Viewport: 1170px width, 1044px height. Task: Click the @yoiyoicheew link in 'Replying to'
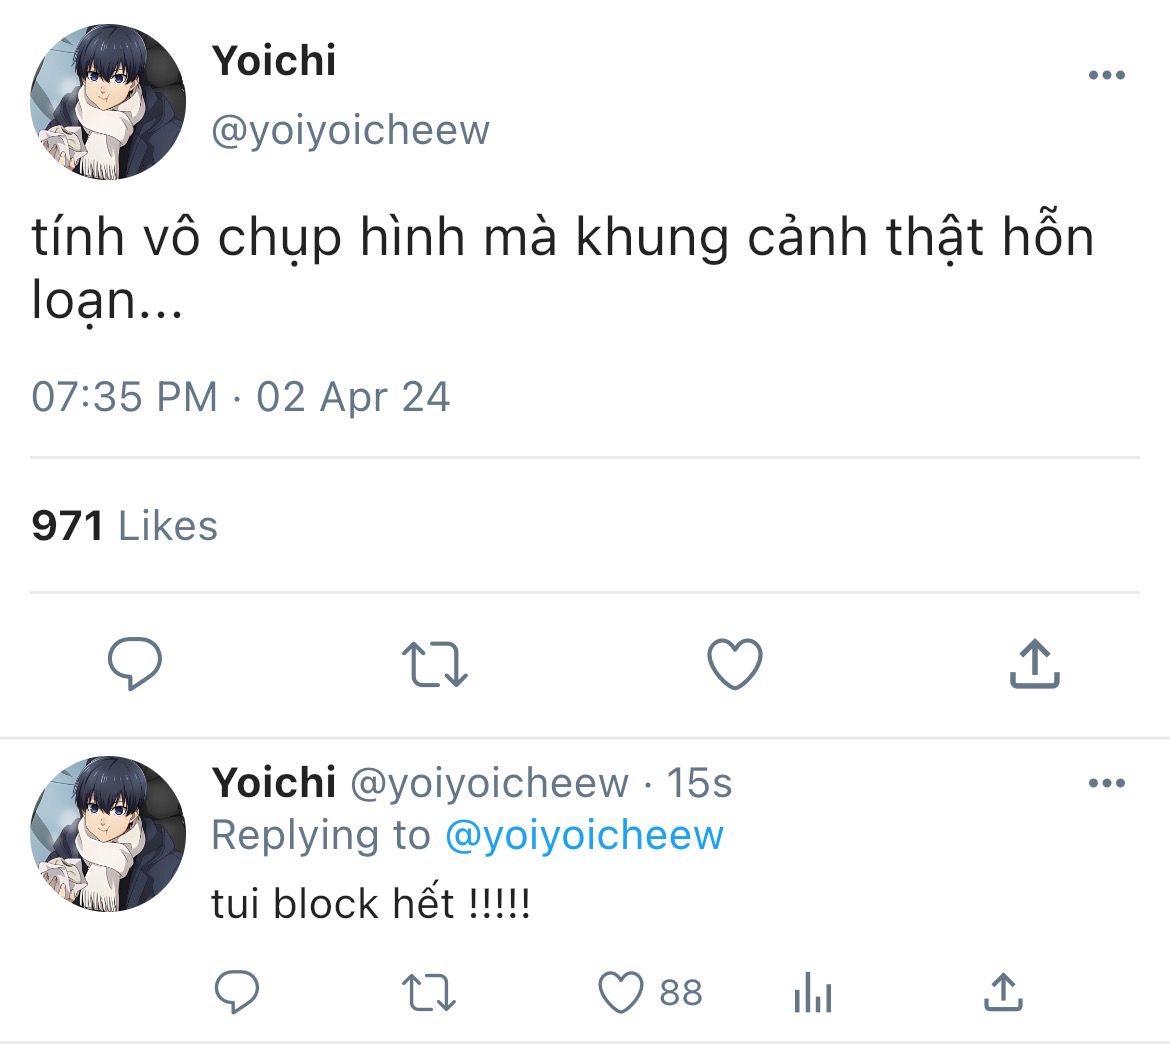point(584,835)
